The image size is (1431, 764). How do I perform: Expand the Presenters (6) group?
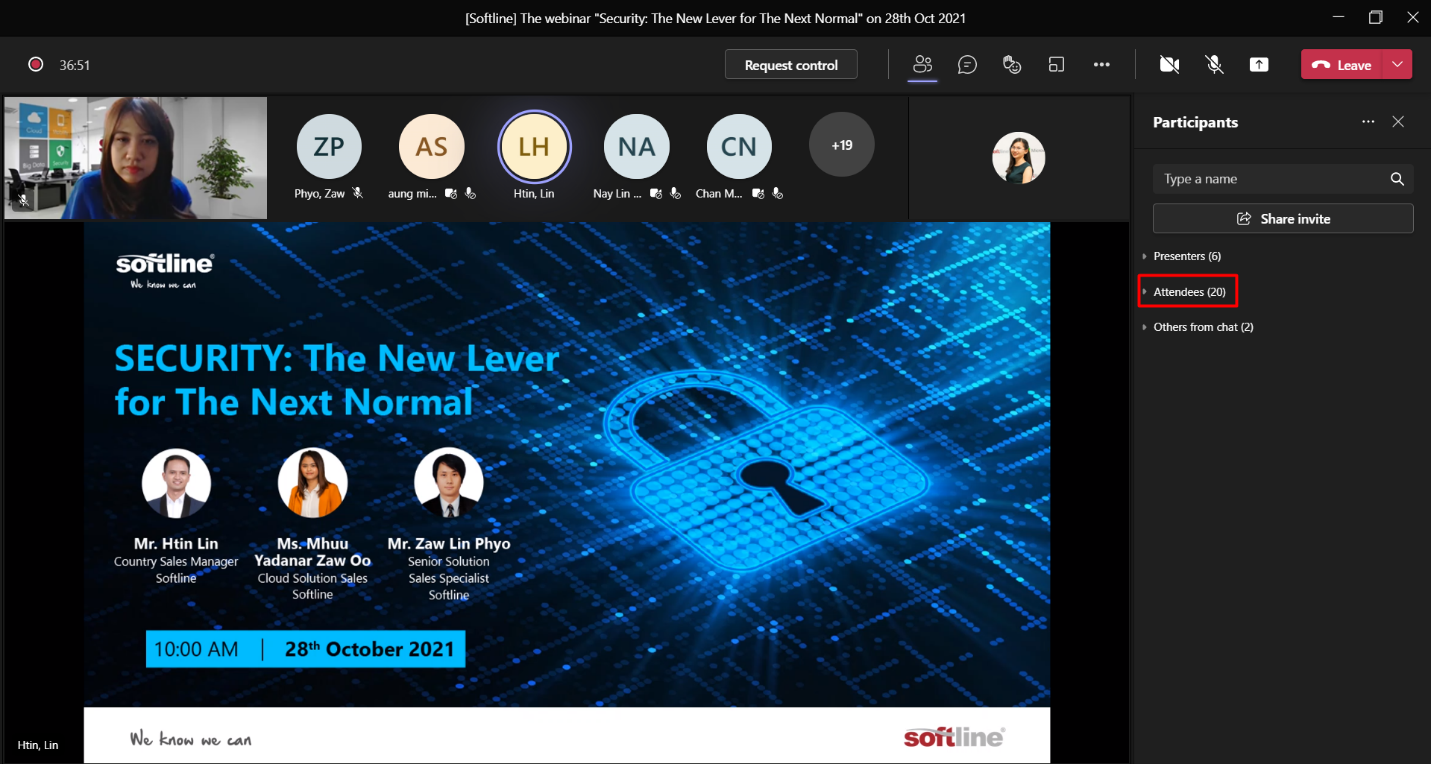click(1186, 256)
